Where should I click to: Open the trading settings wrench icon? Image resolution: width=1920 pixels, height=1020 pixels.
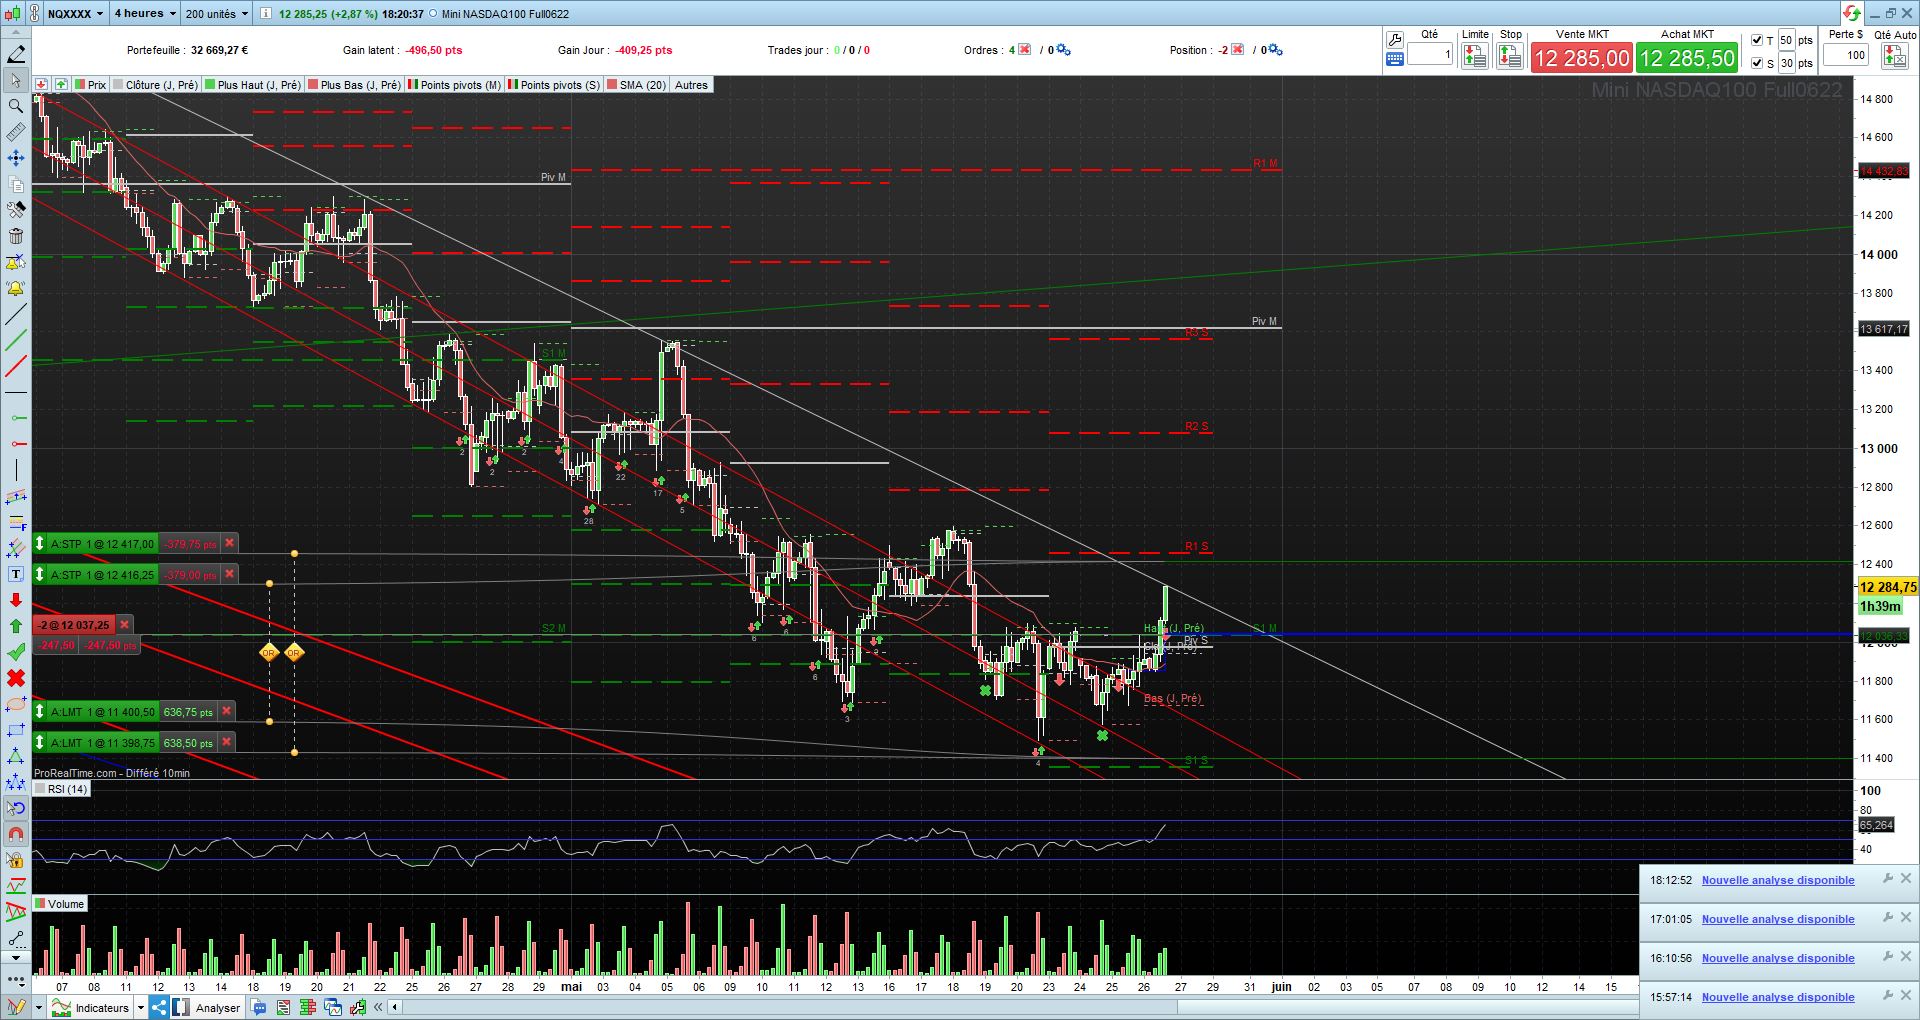pyautogui.click(x=1395, y=40)
